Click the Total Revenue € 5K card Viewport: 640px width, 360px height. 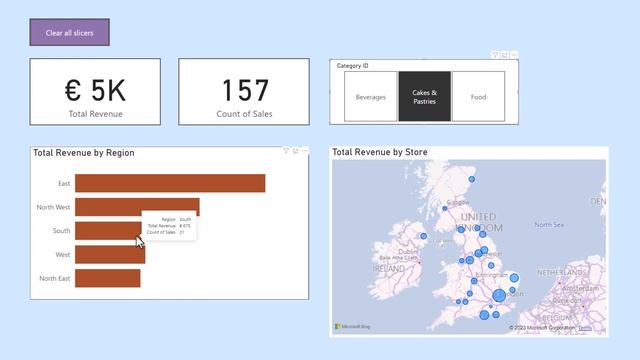click(x=95, y=91)
